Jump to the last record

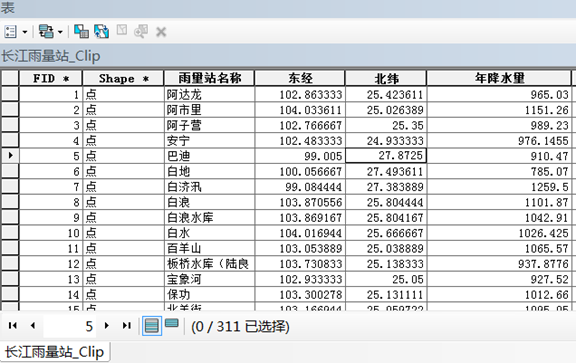click(x=127, y=326)
